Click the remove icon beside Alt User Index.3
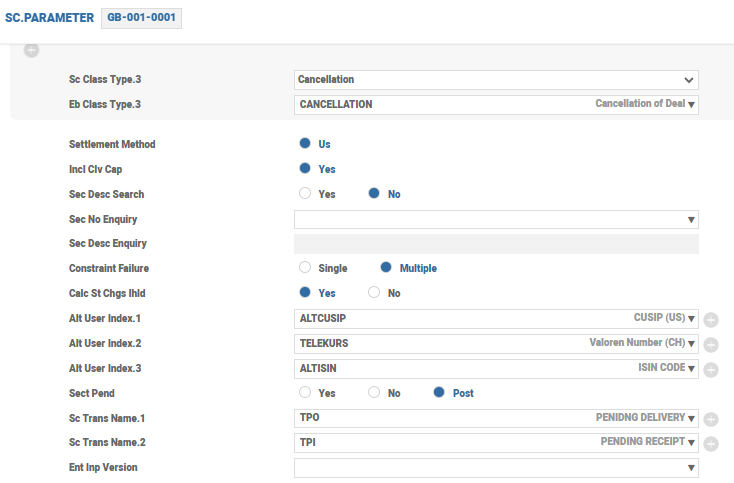 (x=711, y=370)
